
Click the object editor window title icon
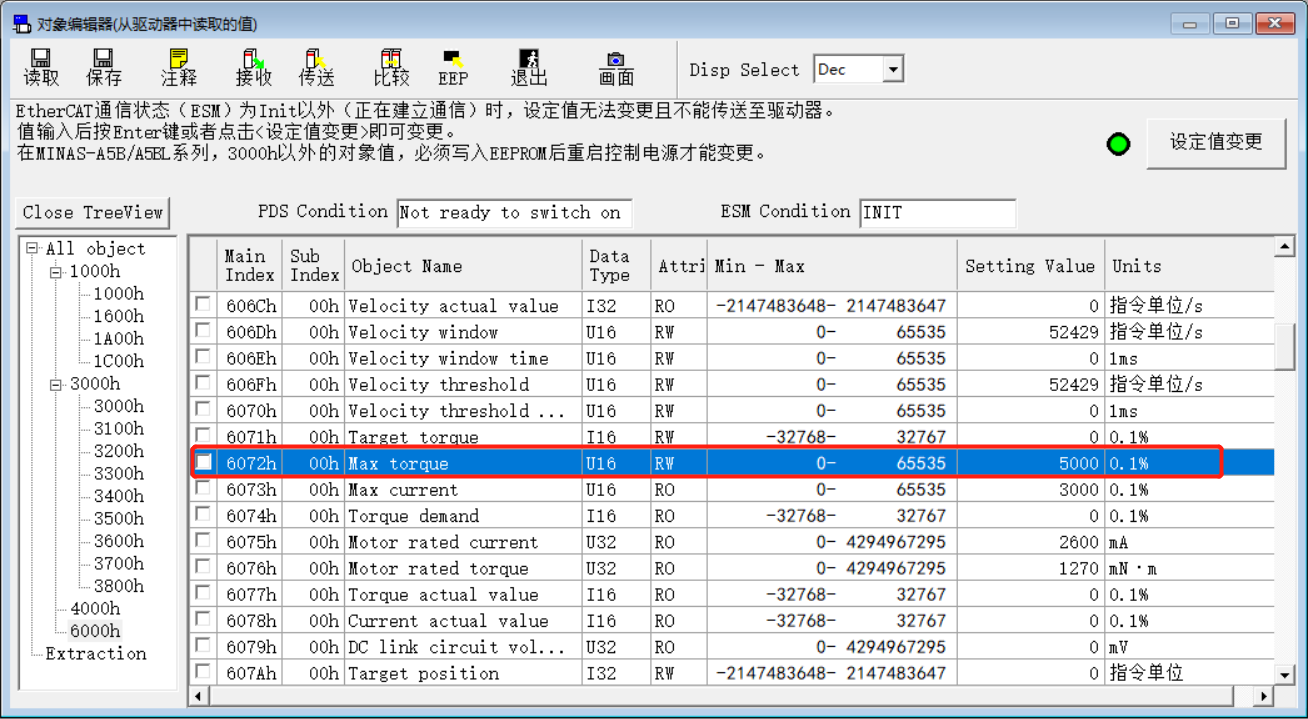click(x=22, y=24)
